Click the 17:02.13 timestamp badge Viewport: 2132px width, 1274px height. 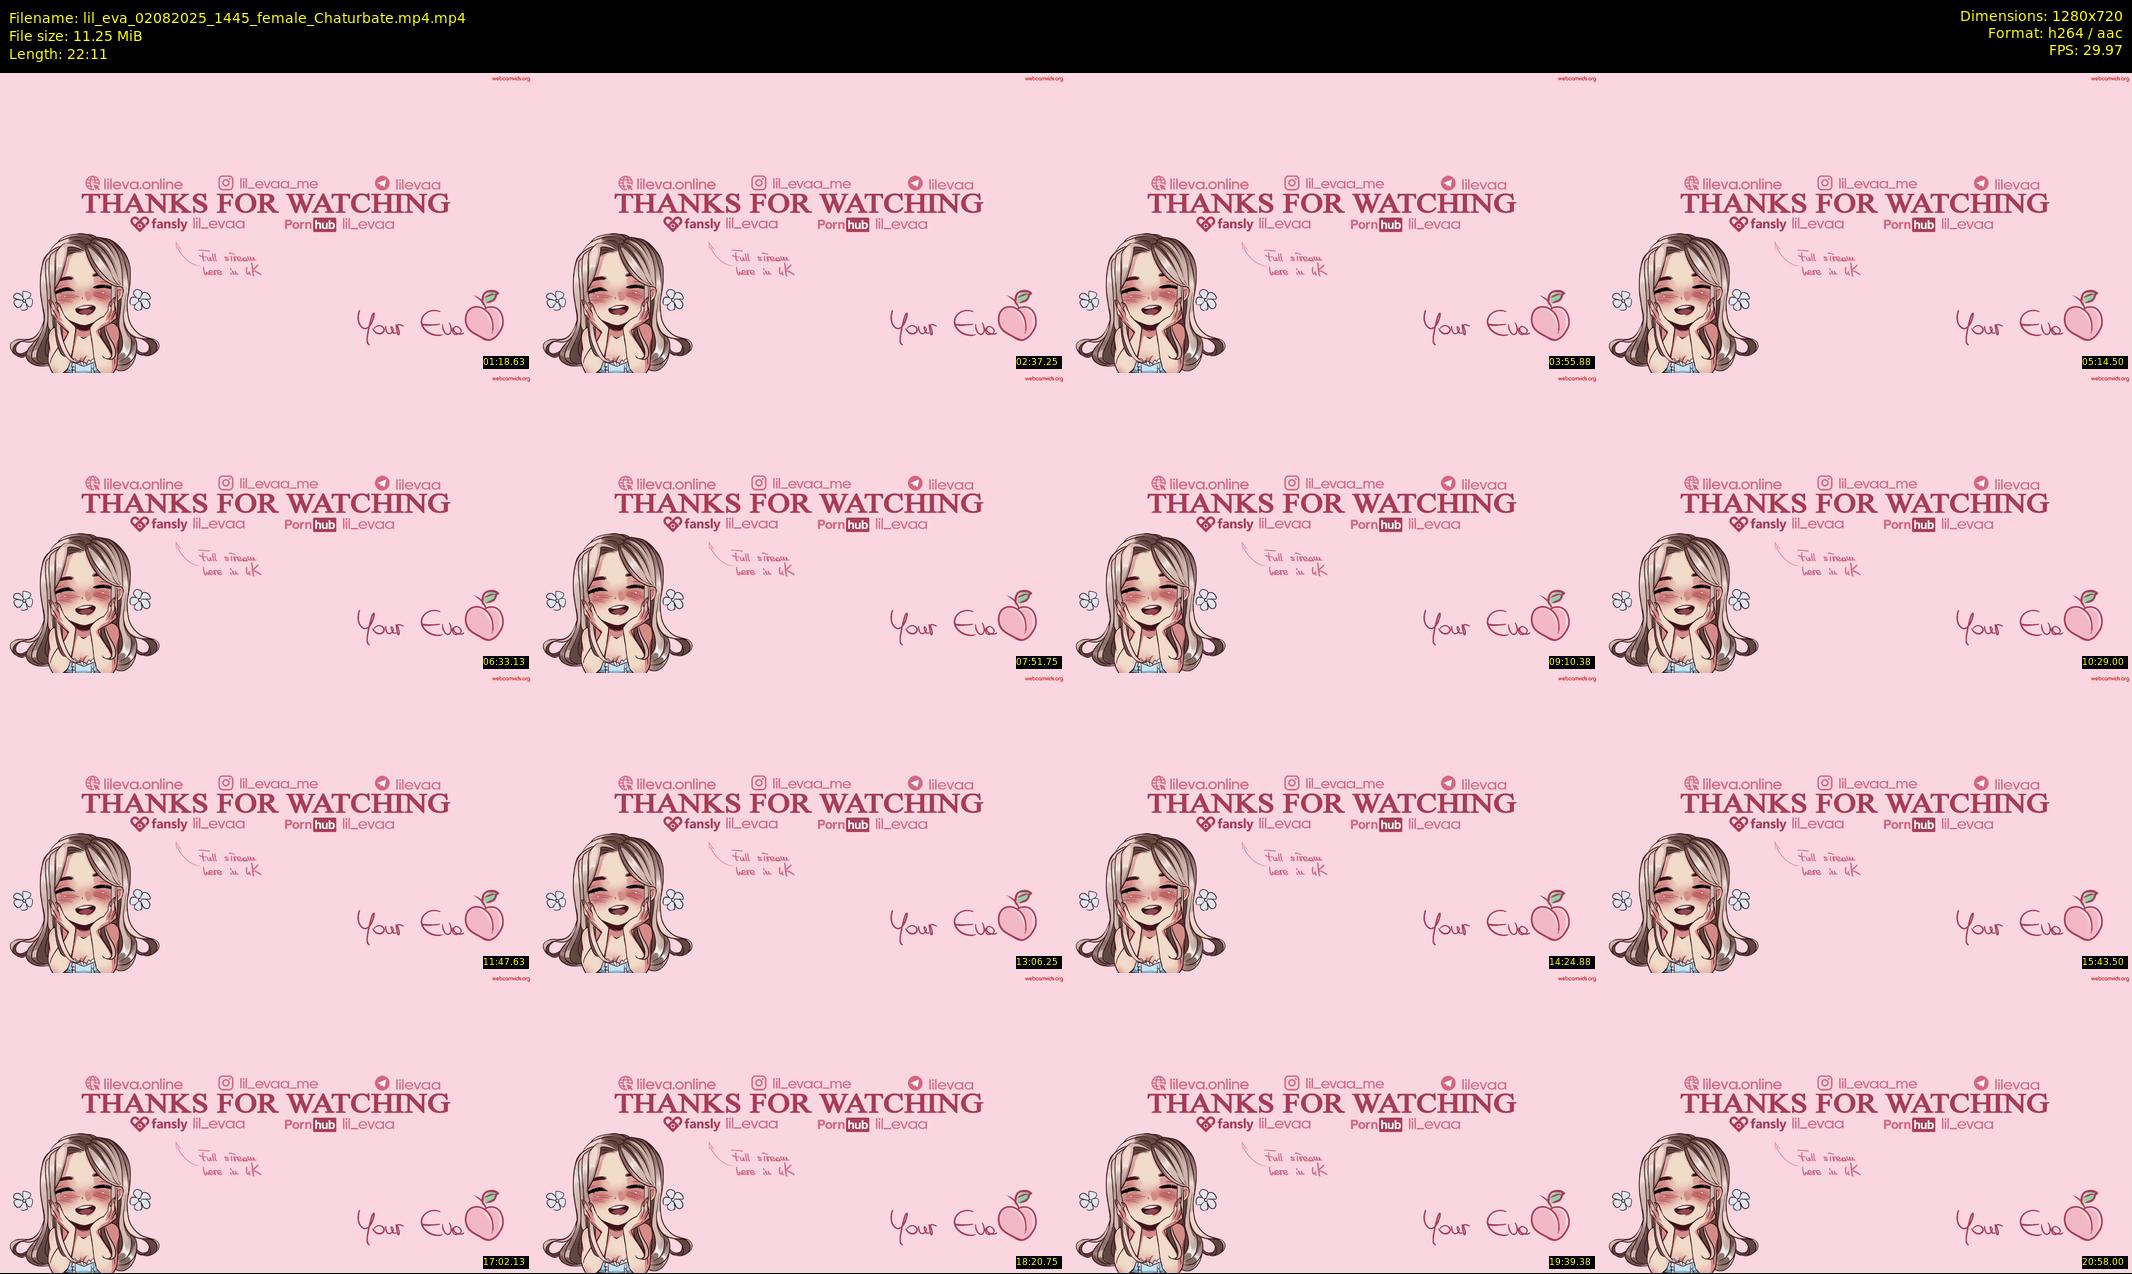click(504, 1262)
